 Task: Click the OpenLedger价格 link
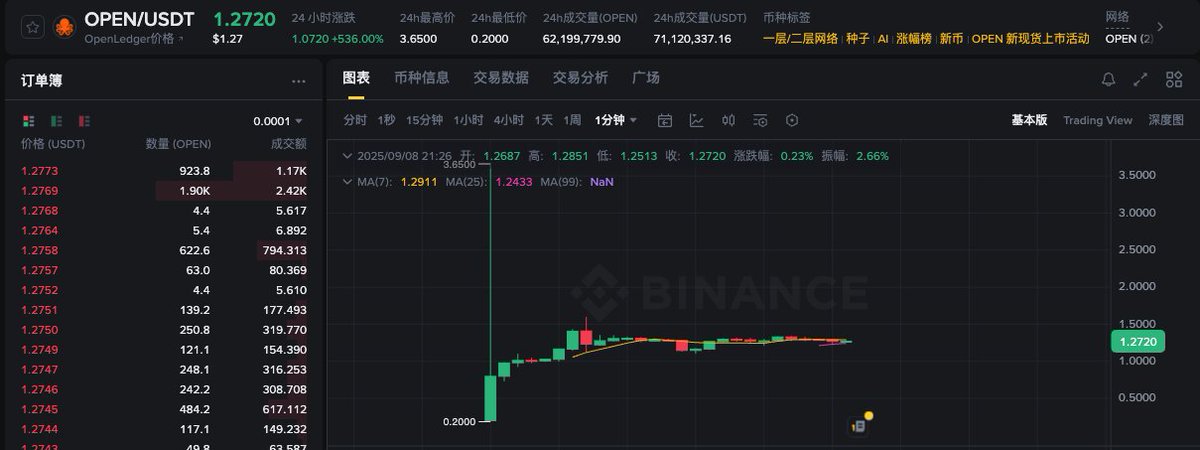132,39
